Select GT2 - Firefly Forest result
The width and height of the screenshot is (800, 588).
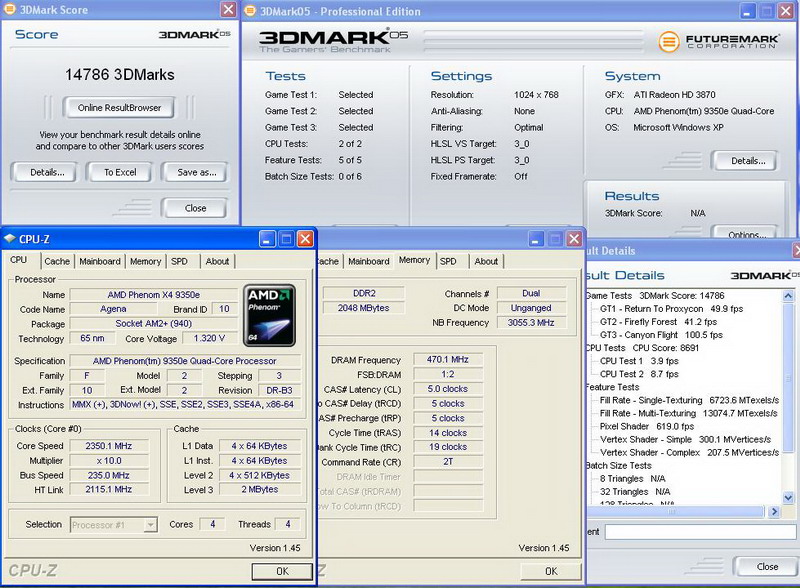659,322
